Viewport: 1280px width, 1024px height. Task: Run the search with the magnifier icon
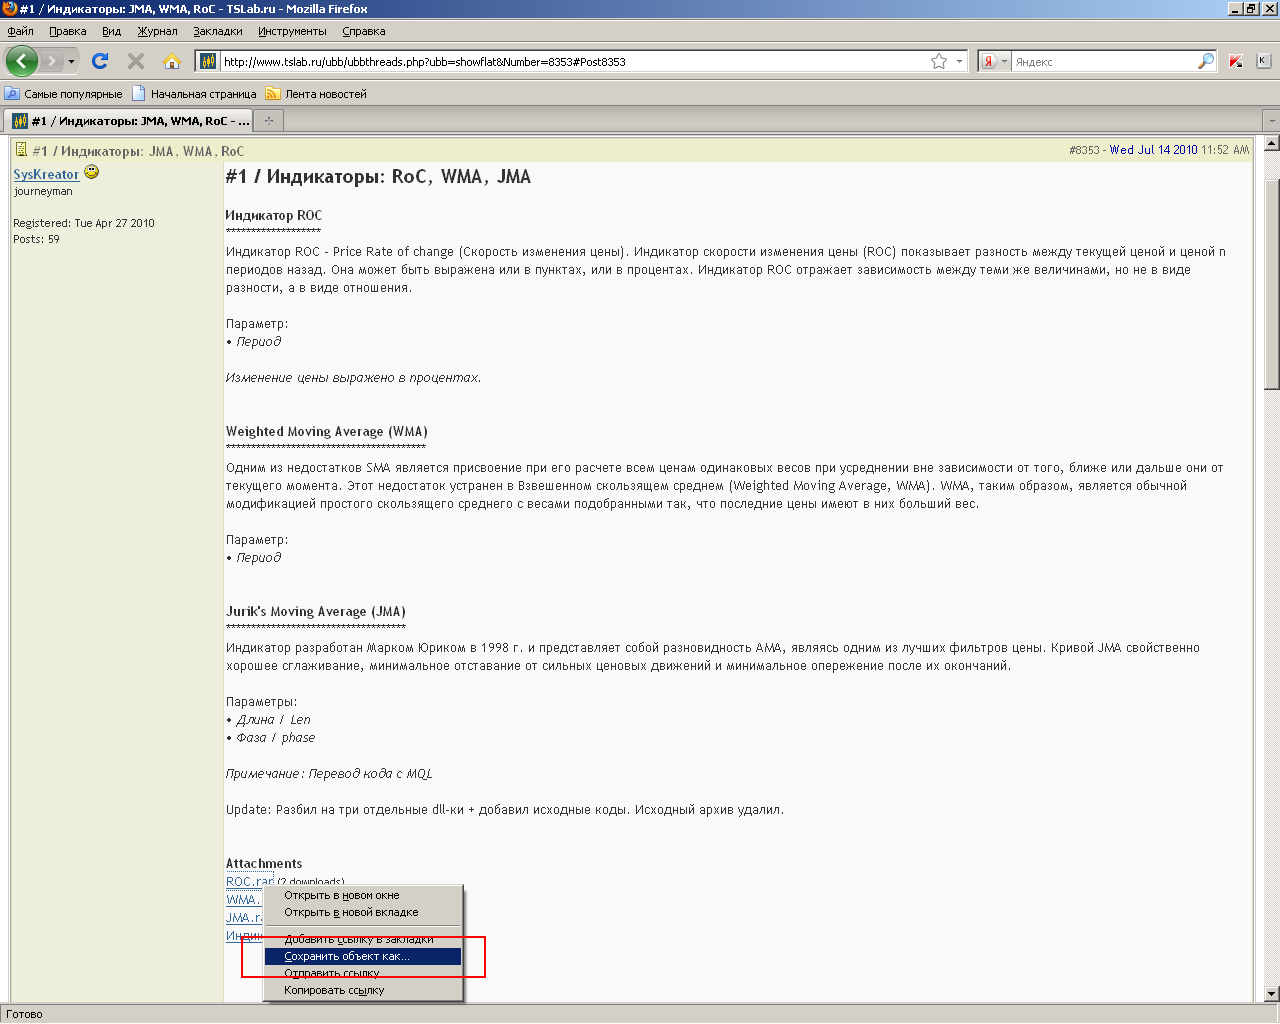pos(1206,61)
